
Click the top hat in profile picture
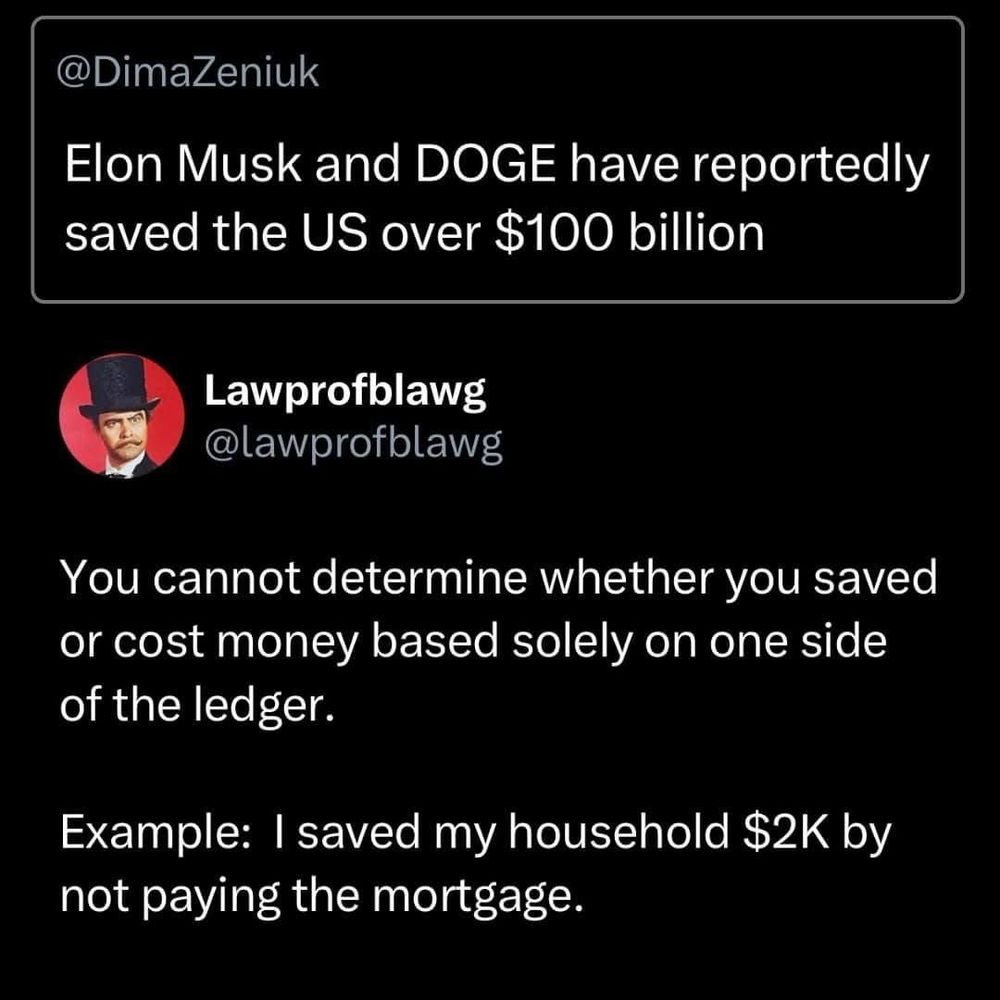click(119, 386)
